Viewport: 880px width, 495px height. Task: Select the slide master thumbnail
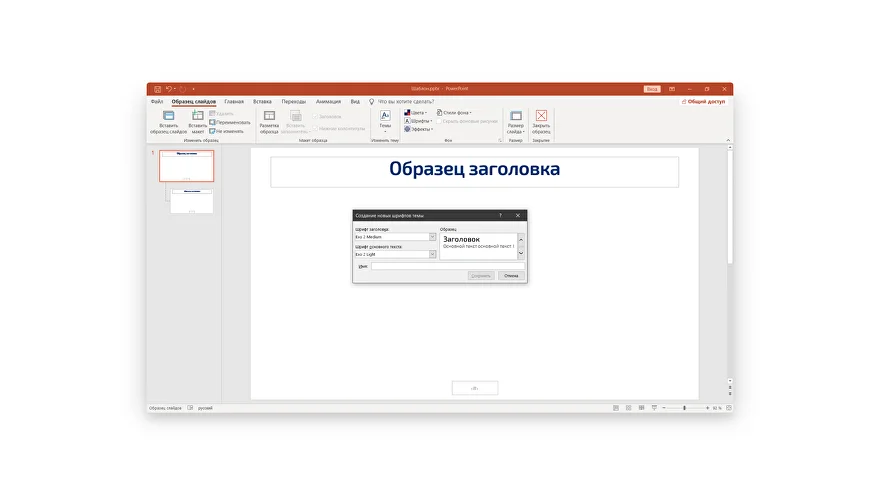[x=186, y=166]
